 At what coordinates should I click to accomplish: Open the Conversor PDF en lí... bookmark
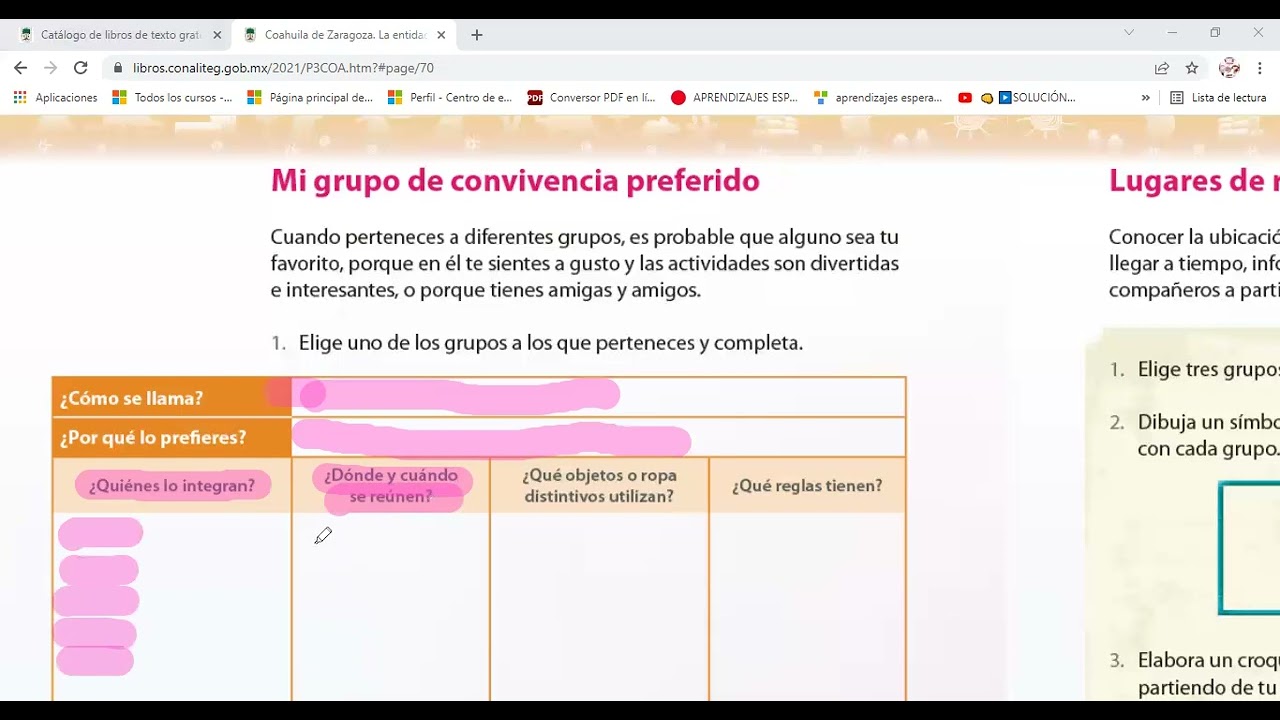pos(591,98)
